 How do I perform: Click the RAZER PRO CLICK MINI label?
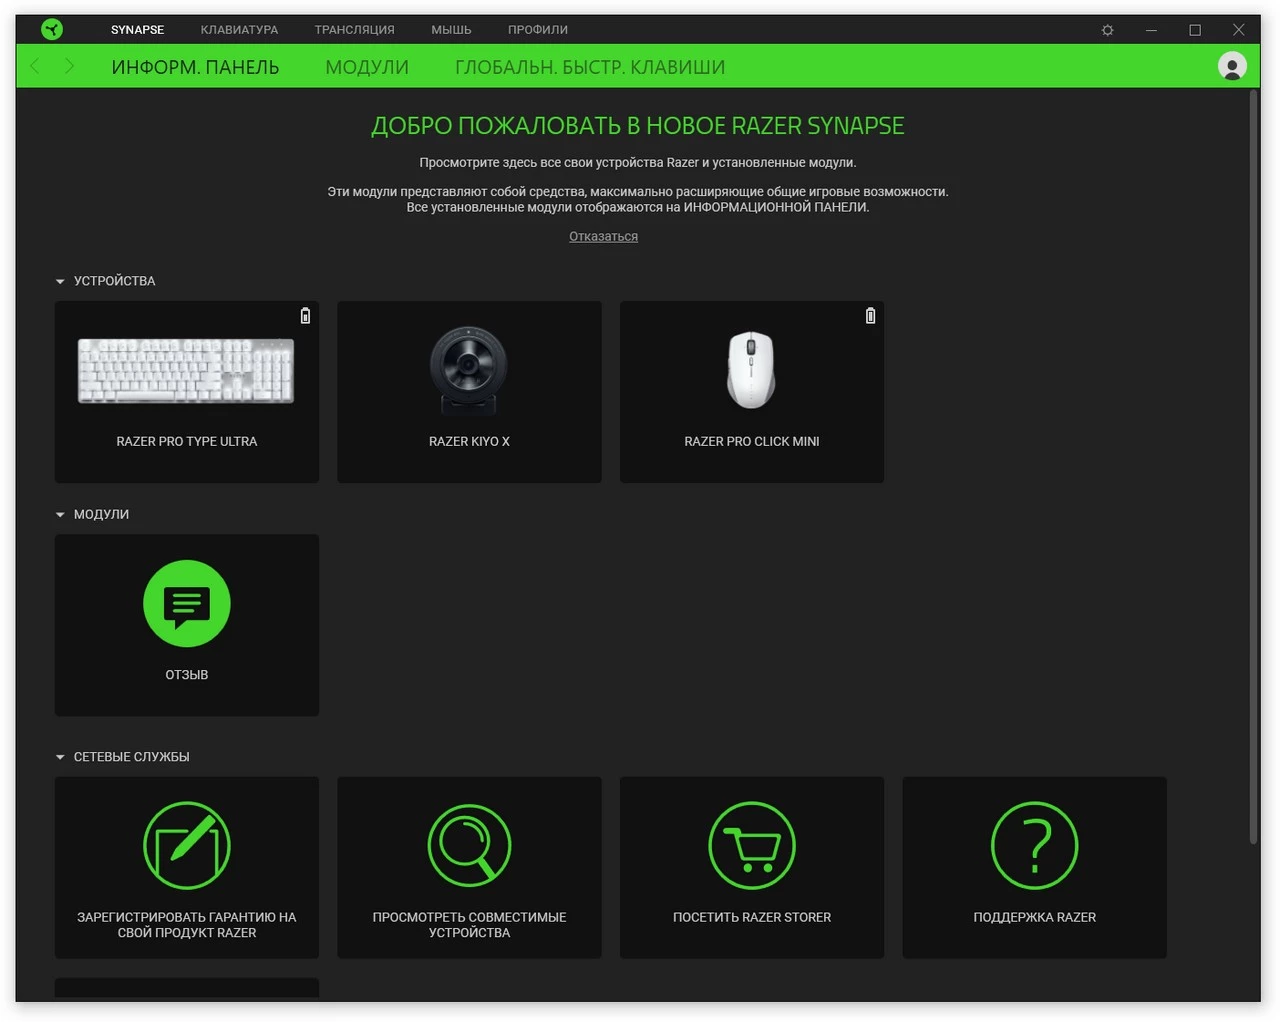[752, 442]
